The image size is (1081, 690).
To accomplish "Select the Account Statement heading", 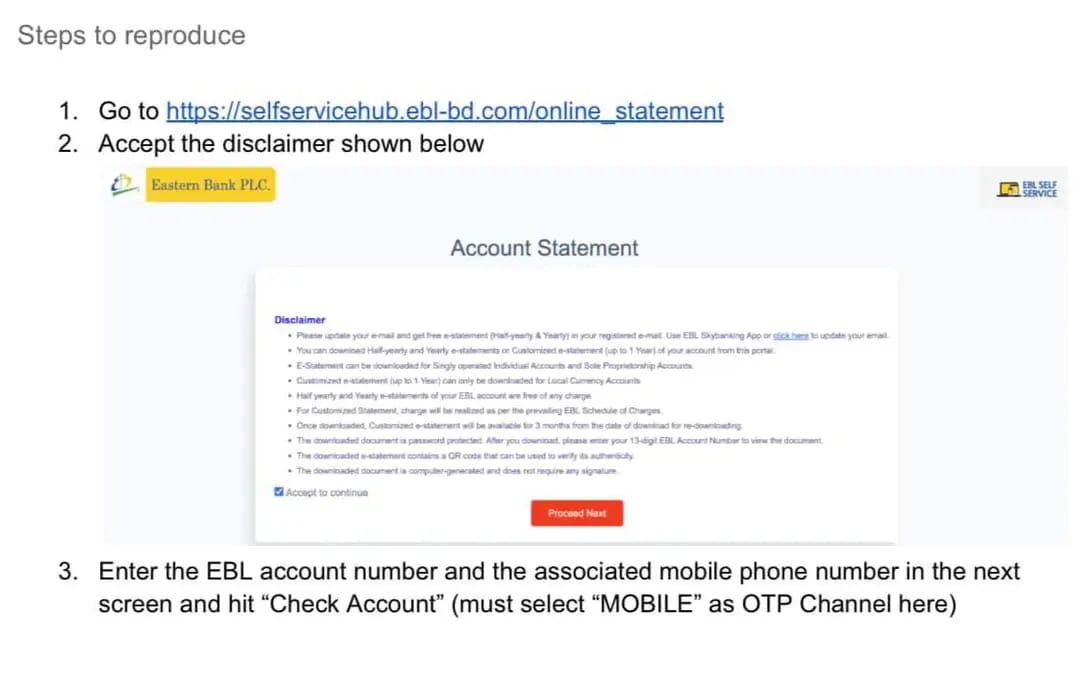I will (x=545, y=248).
